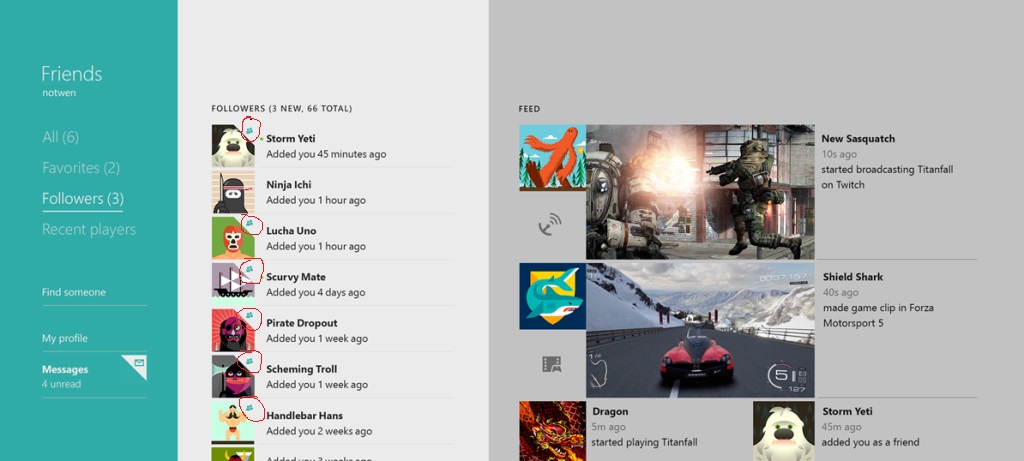Select the Pirate Dropout name
Image resolution: width=1024 pixels, height=461 pixels.
(x=302, y=323)
